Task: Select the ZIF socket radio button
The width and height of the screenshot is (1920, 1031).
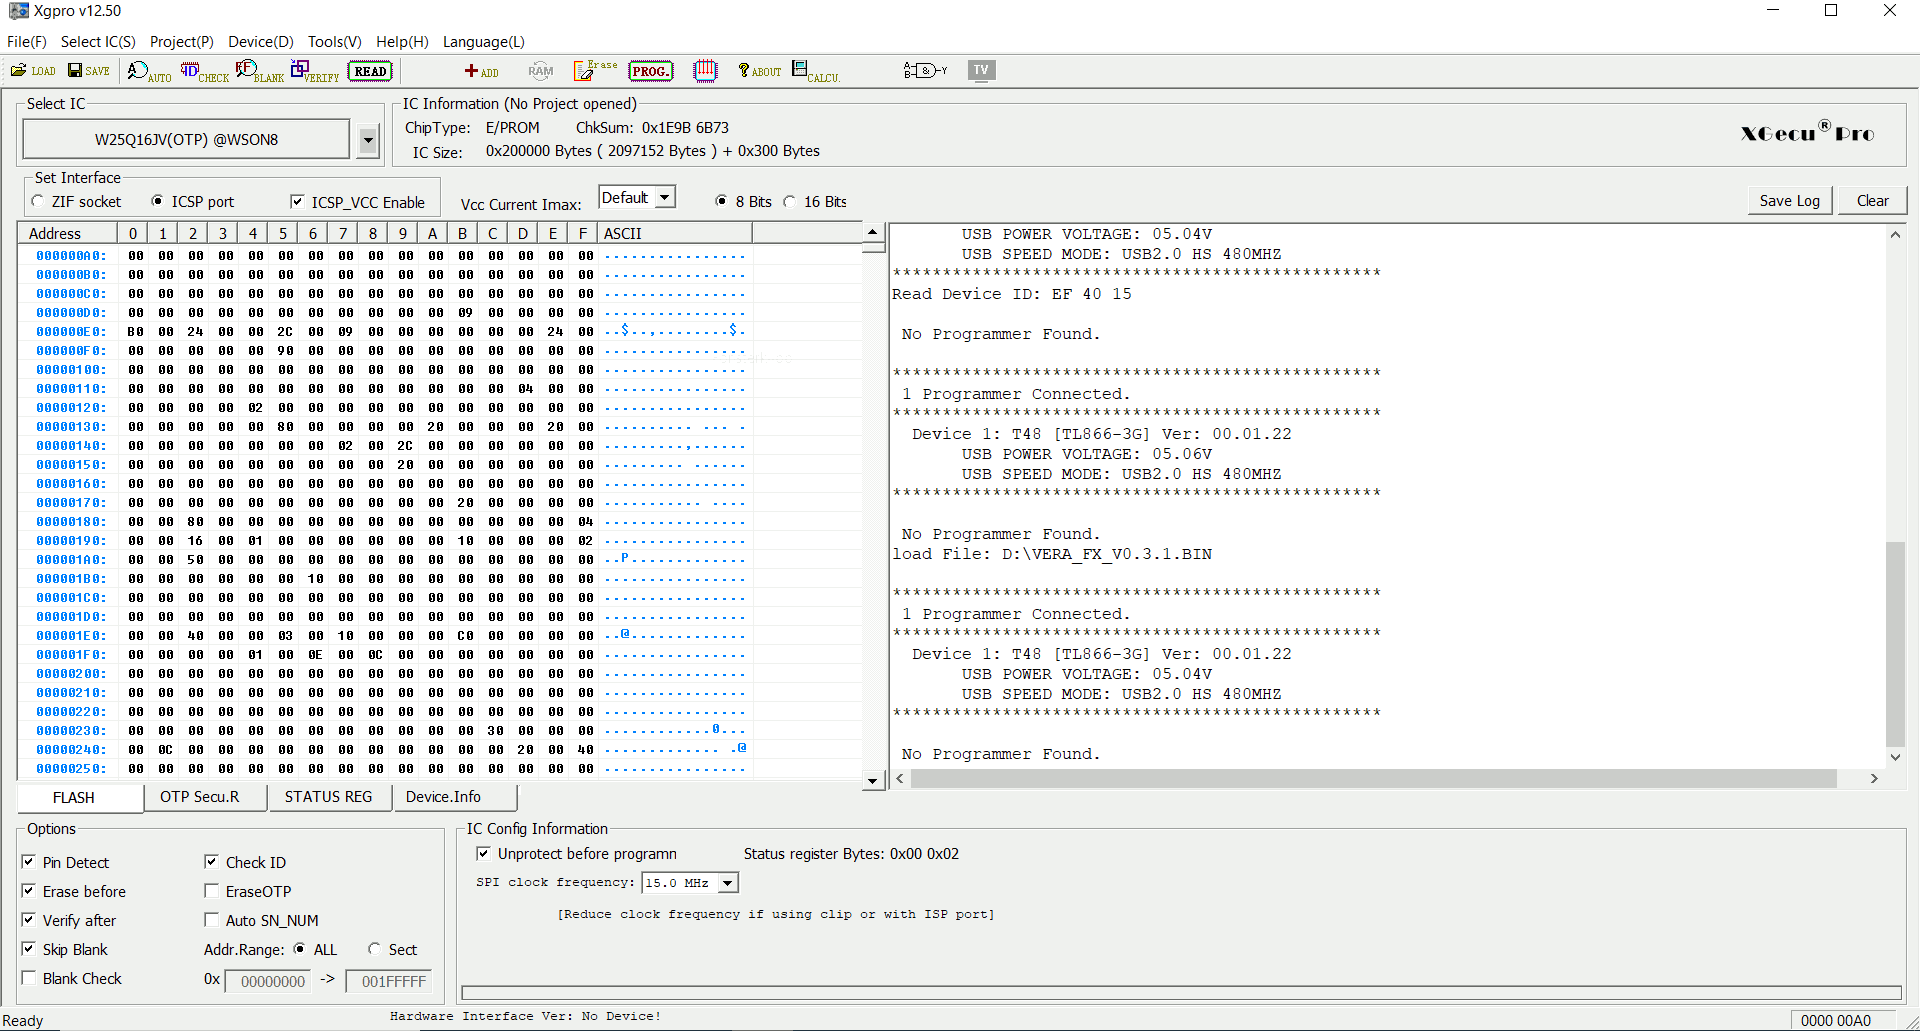Action: 38,202
